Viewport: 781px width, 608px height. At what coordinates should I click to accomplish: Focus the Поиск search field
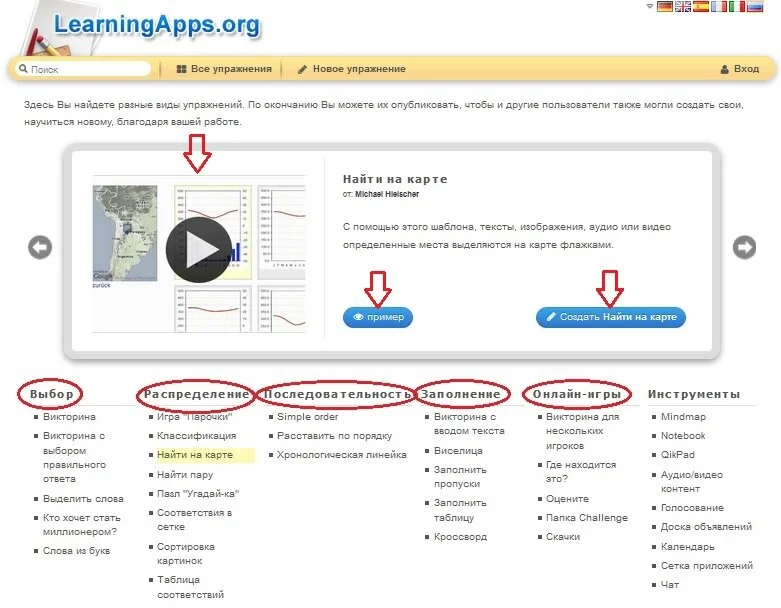(x=83, y=69)
